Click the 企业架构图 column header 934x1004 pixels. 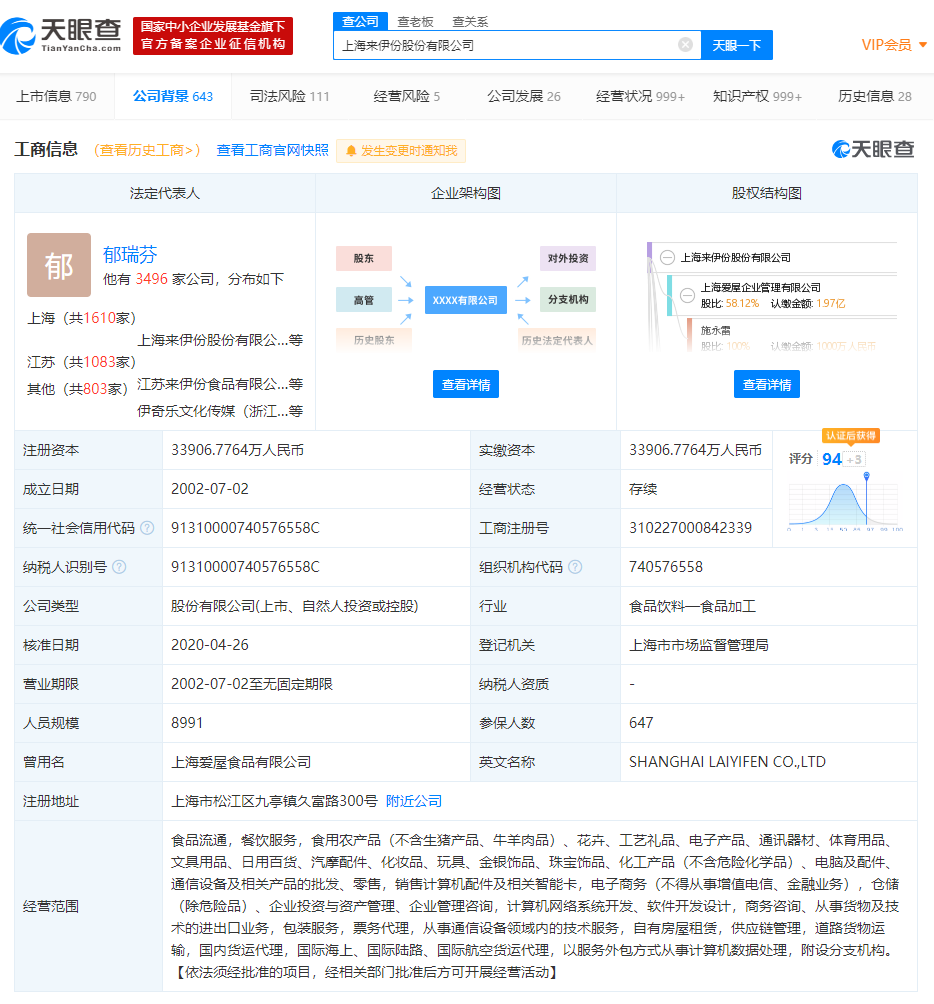pyautogui.click(x=465, y=193)
